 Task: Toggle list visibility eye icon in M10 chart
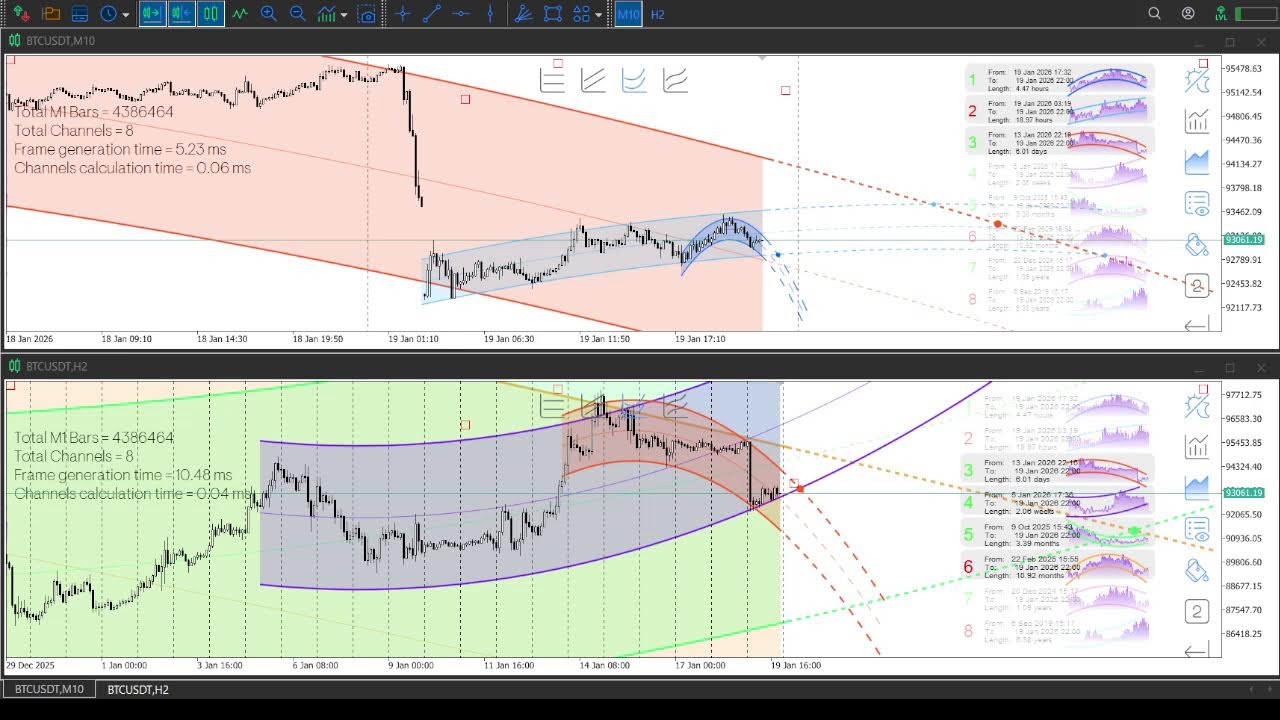click(x=1197, y=204)
